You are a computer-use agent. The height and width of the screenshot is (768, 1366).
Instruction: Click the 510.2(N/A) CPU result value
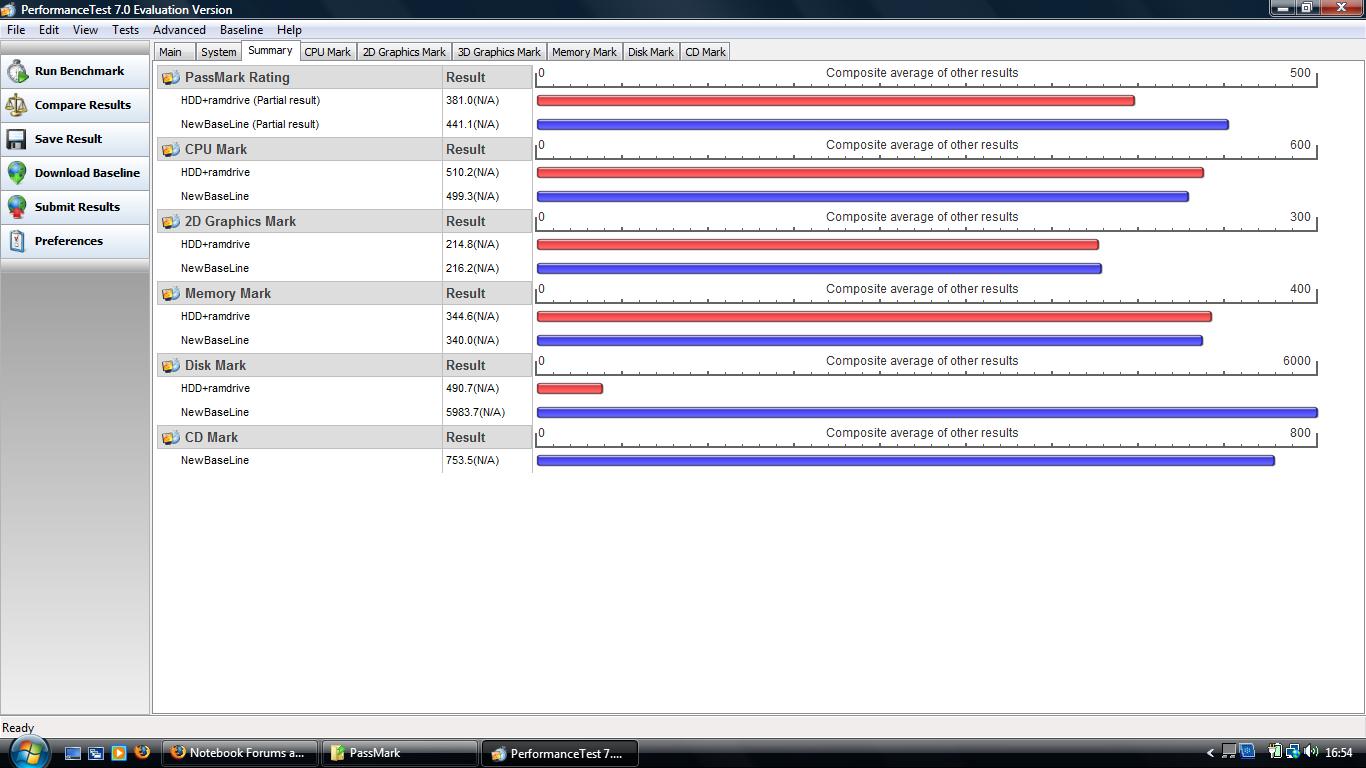(472, 172)
